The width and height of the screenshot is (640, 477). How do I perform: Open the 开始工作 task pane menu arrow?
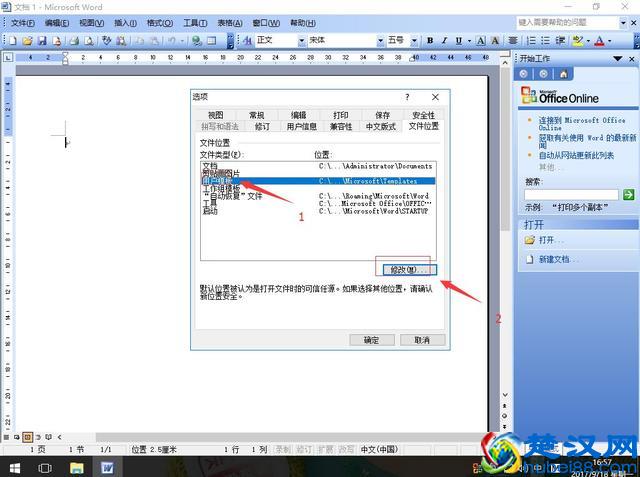click(618, 59)
